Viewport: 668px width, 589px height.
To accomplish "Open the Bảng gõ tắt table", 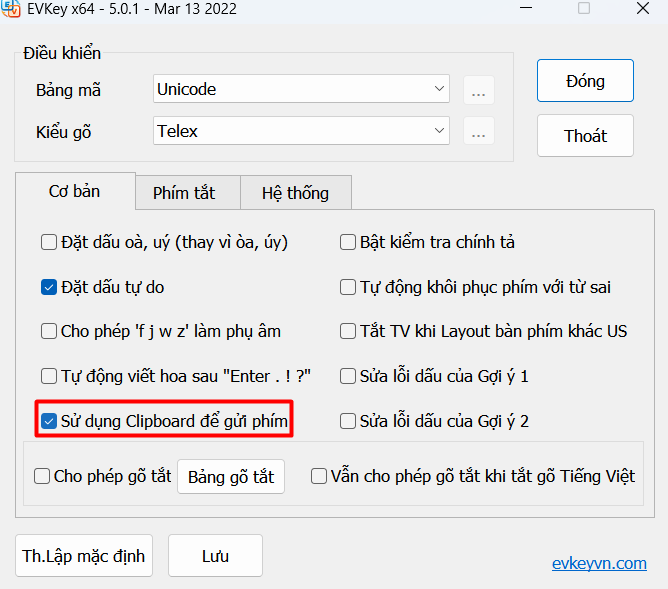I will (231, 476).
